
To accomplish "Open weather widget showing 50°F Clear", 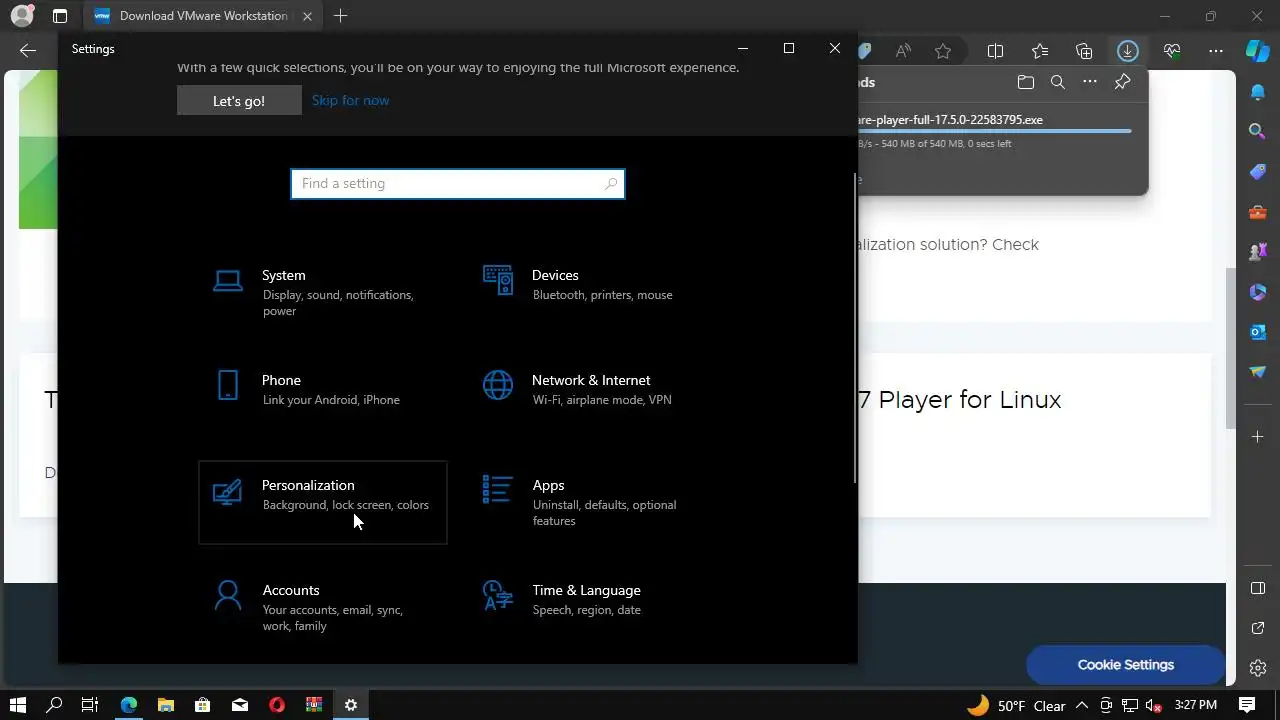I will (1015, 705).
